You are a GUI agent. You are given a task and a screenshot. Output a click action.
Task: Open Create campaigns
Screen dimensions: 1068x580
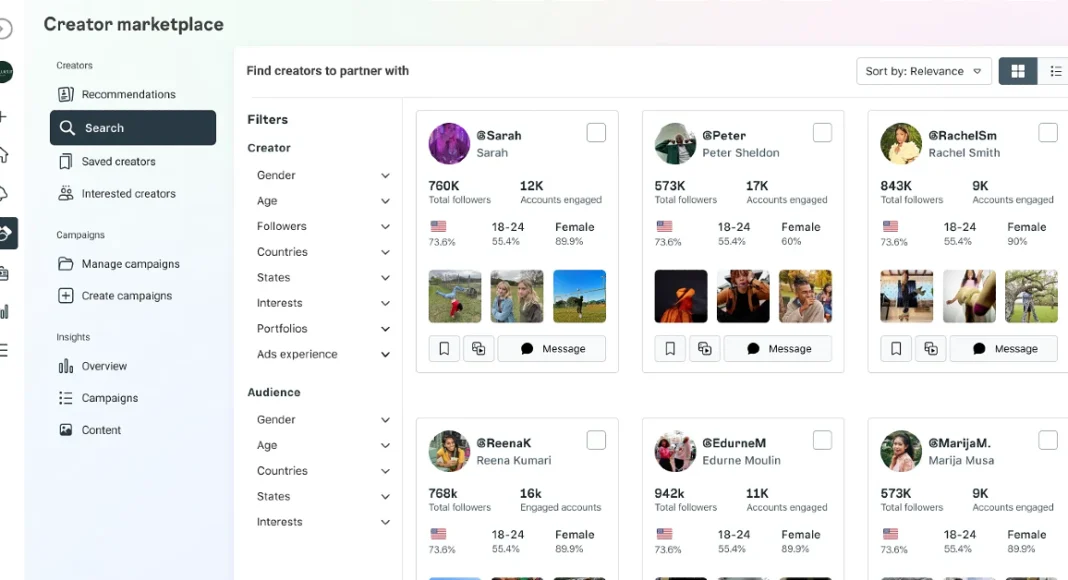133,295
